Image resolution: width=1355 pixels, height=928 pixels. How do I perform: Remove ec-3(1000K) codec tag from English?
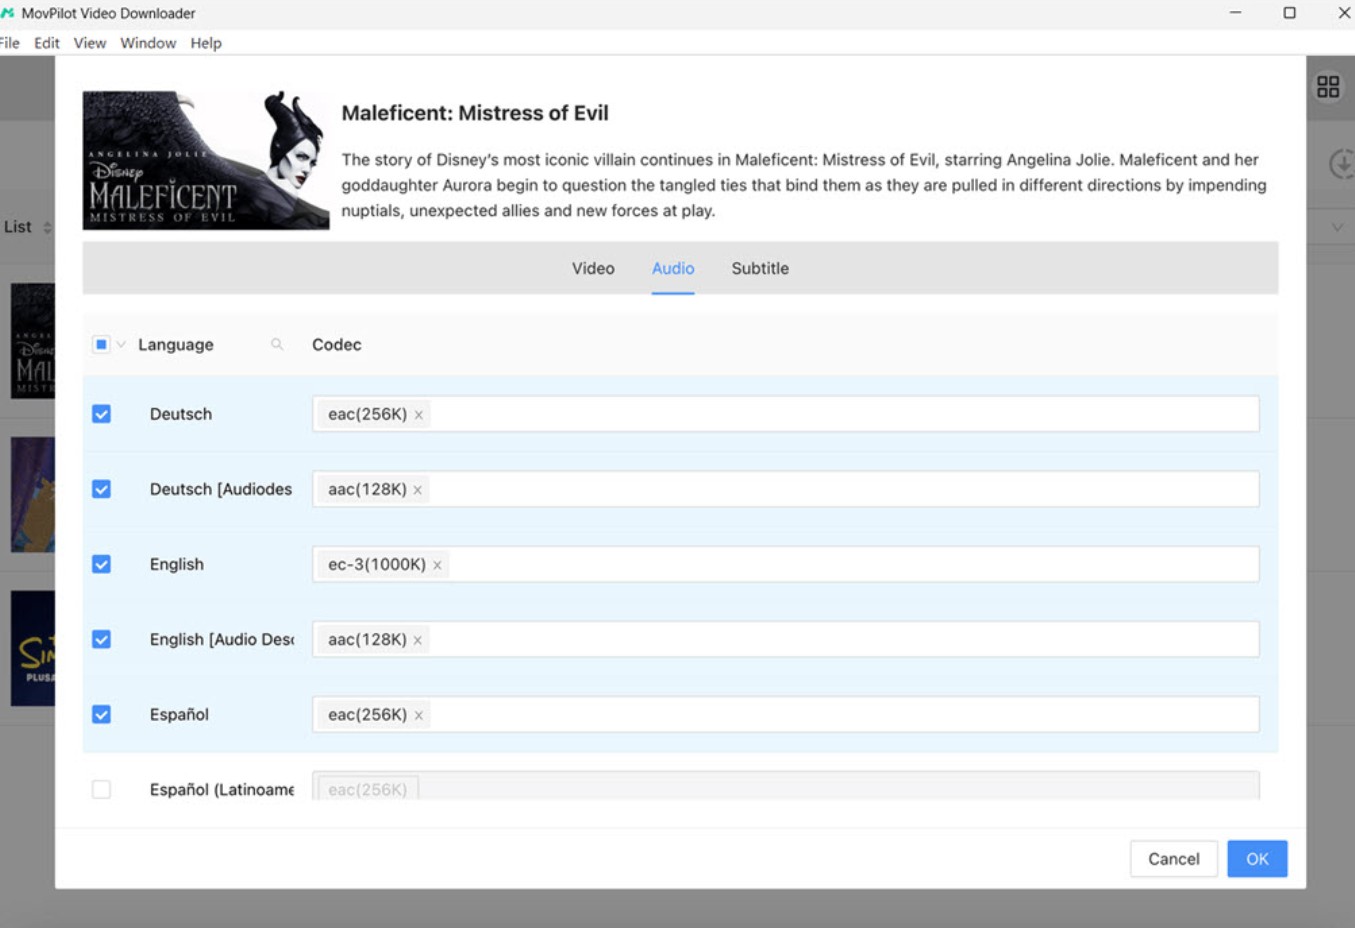[x=437, y=565]
